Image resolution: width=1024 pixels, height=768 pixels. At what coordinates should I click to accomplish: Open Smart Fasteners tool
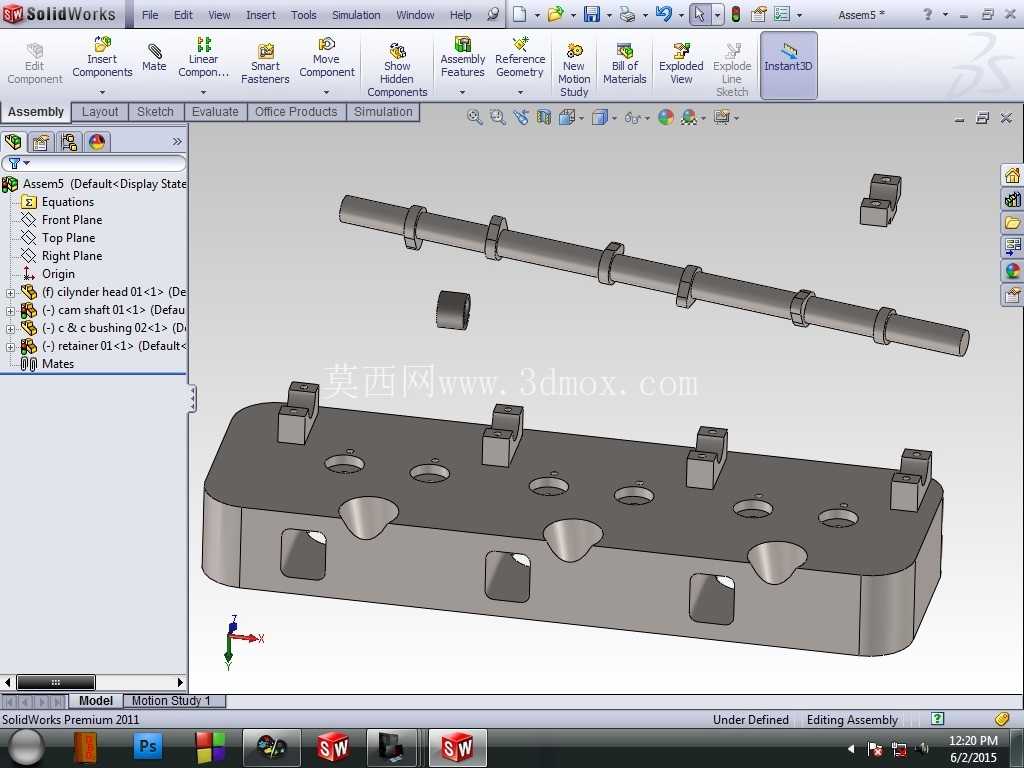click(x=265, y=64)
